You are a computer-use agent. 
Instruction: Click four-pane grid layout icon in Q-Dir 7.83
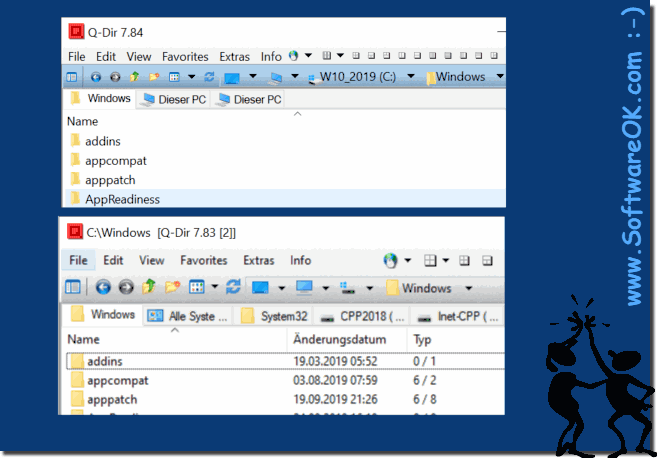(430, 261)
